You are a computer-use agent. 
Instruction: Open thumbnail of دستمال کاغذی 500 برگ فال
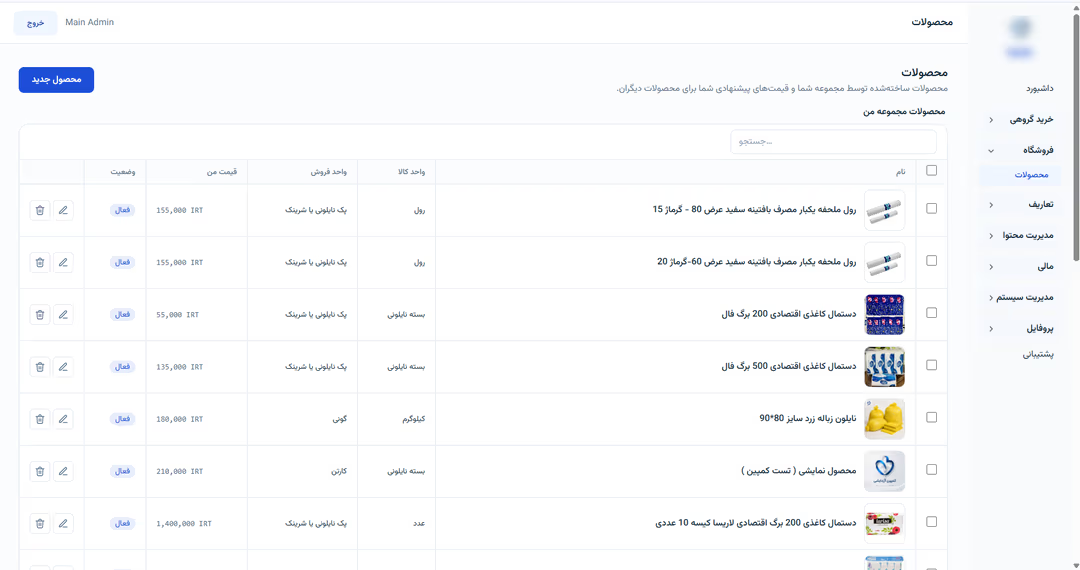pyautogui.click(x=884, y=367)
